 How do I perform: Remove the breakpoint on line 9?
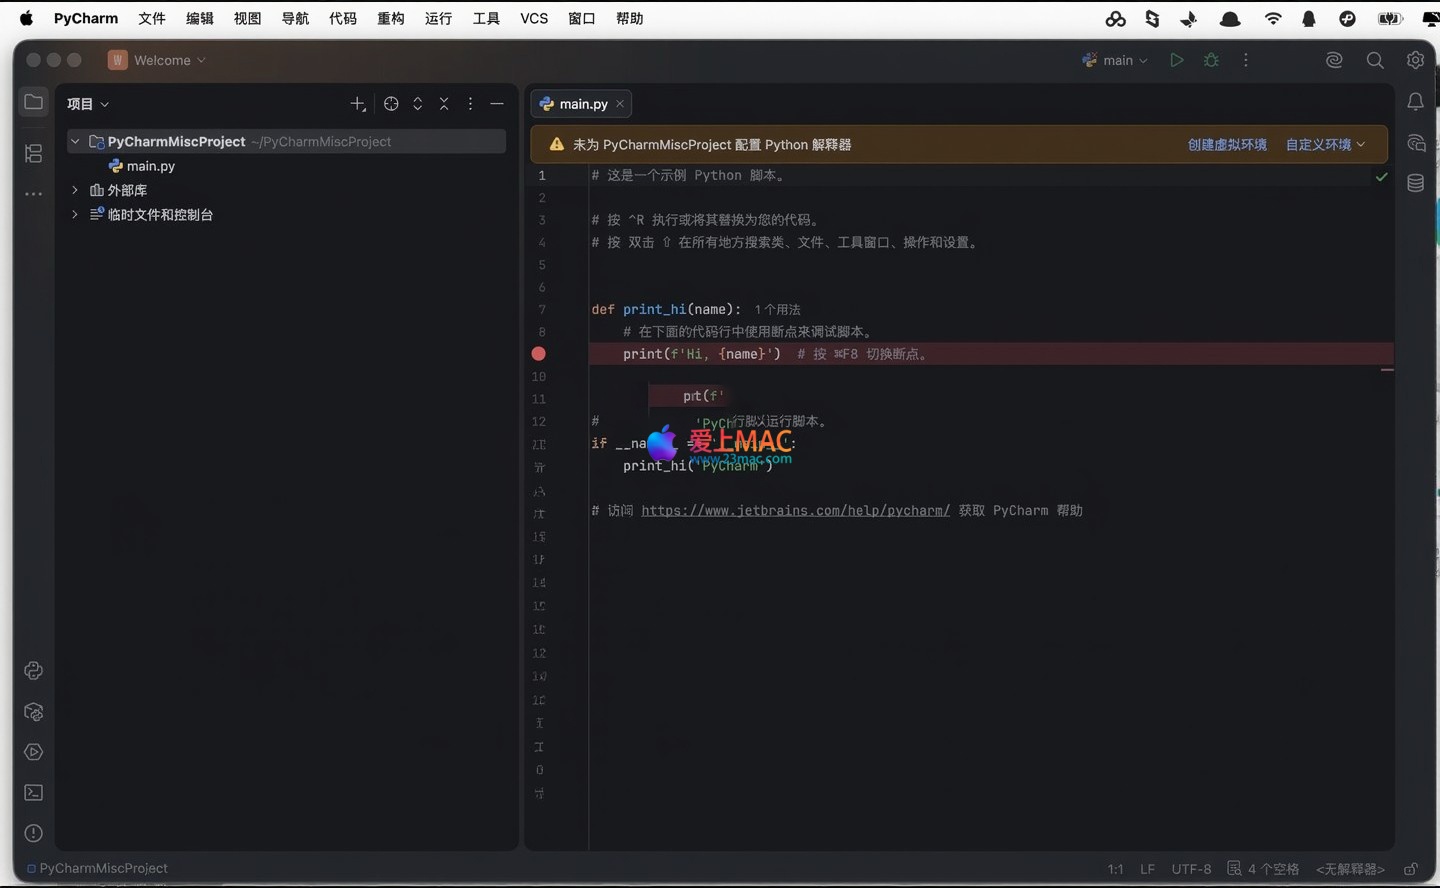538,354
